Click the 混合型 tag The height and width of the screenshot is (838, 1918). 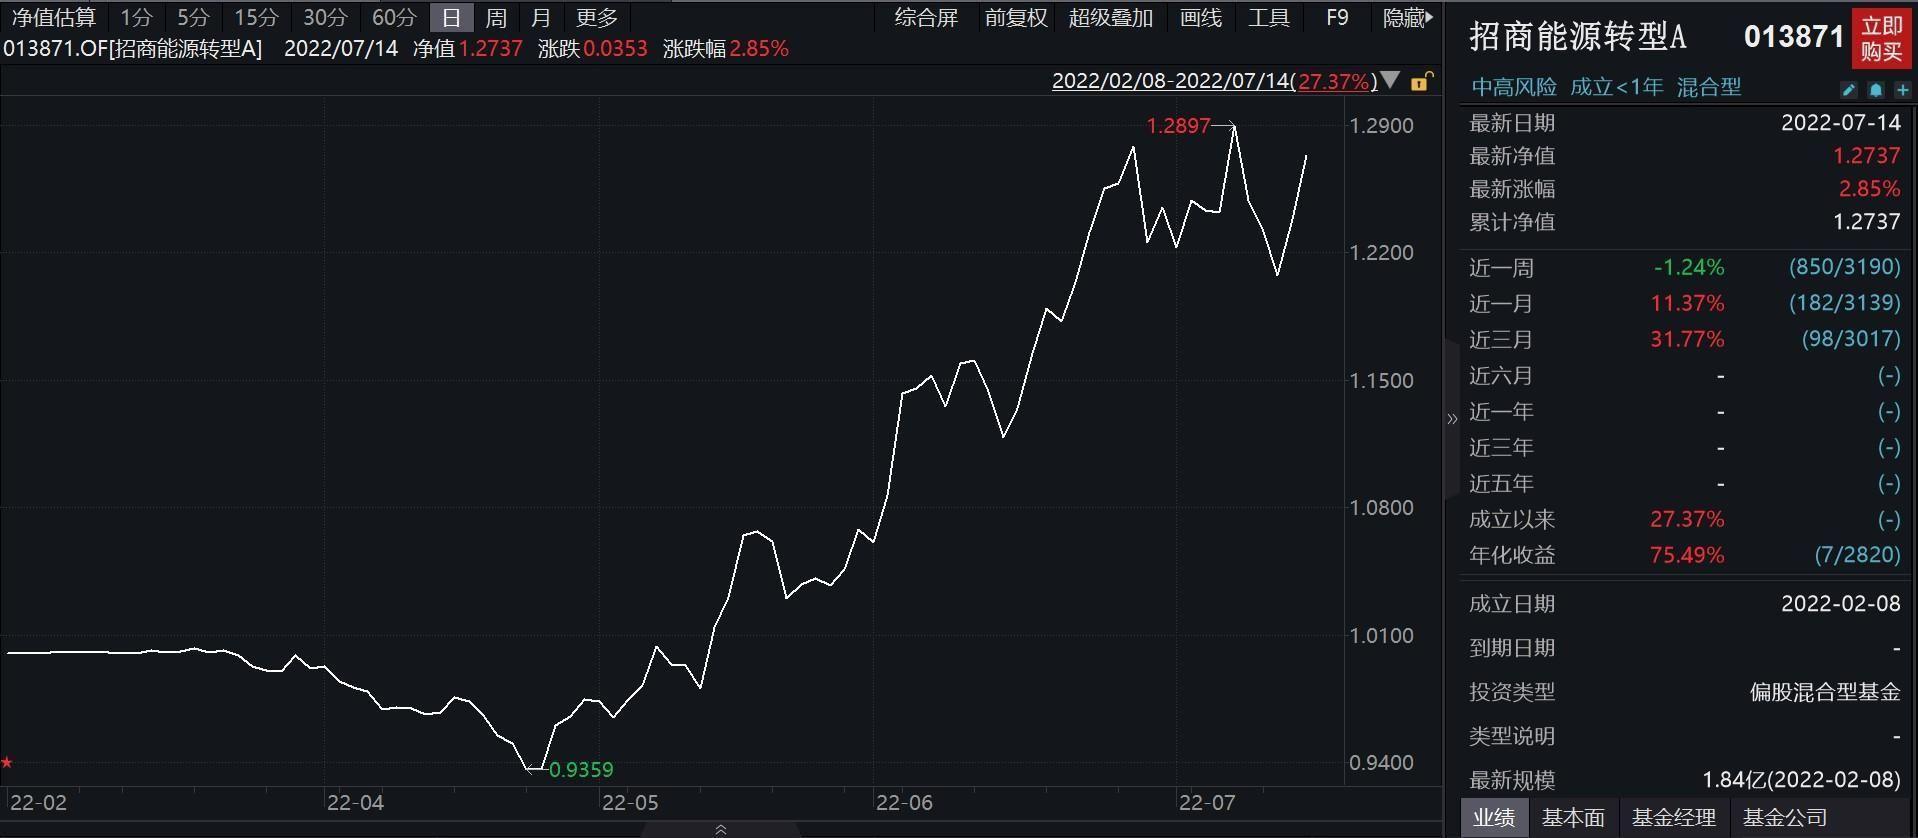(x=1708, y=88)
